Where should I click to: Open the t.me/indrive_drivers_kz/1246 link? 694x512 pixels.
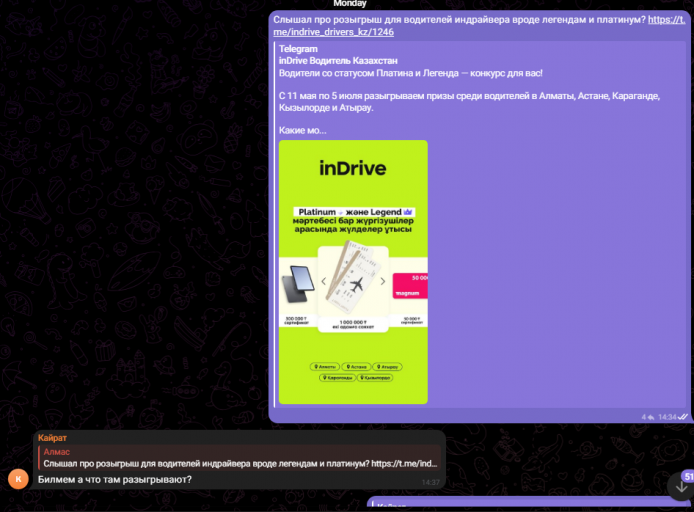pyautogui.click(x=333, y=32)
